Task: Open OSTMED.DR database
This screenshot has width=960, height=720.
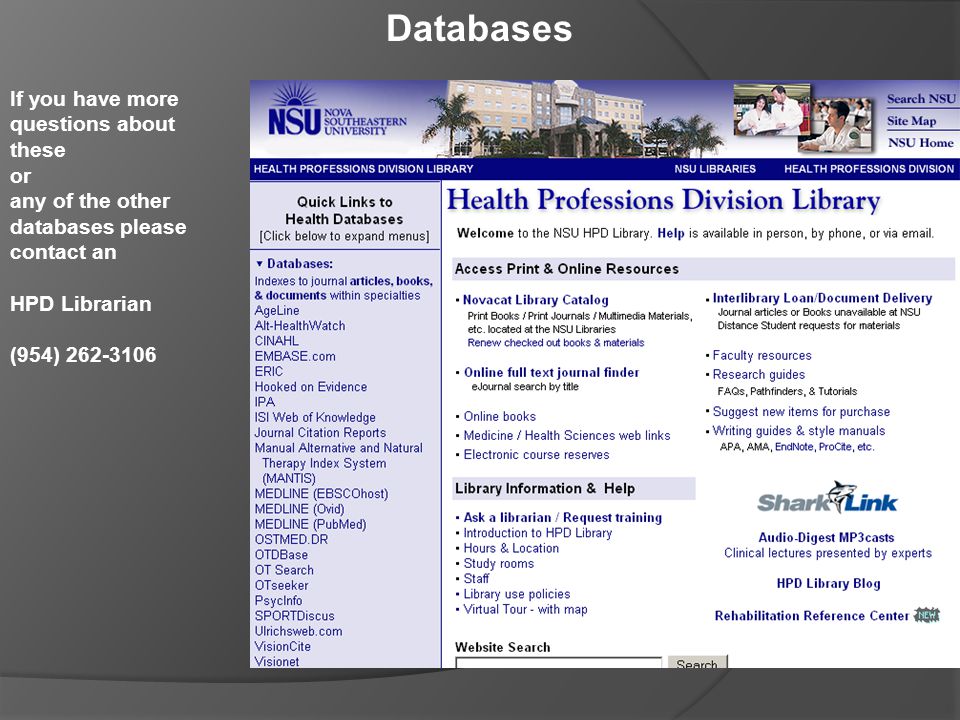Action: coord(291,539)
